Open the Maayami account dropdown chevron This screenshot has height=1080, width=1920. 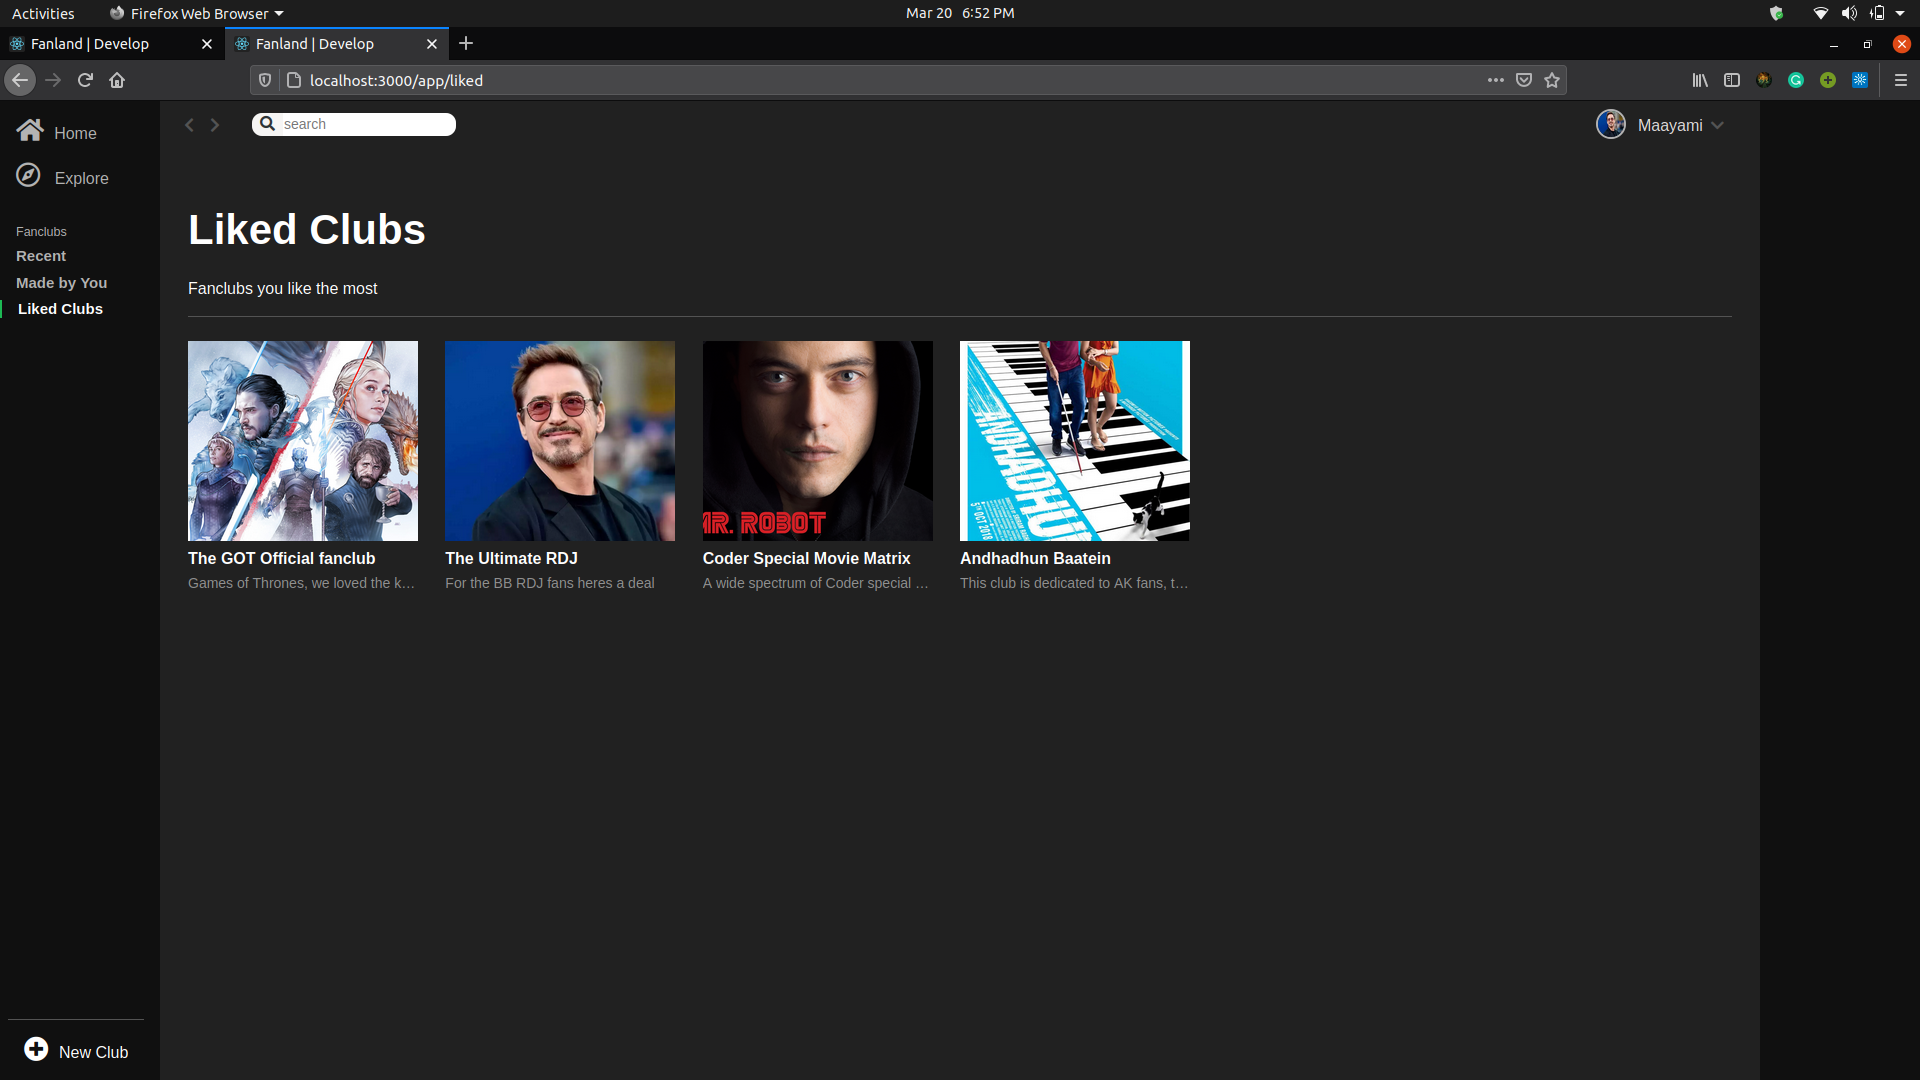(x=1717, y=125)
